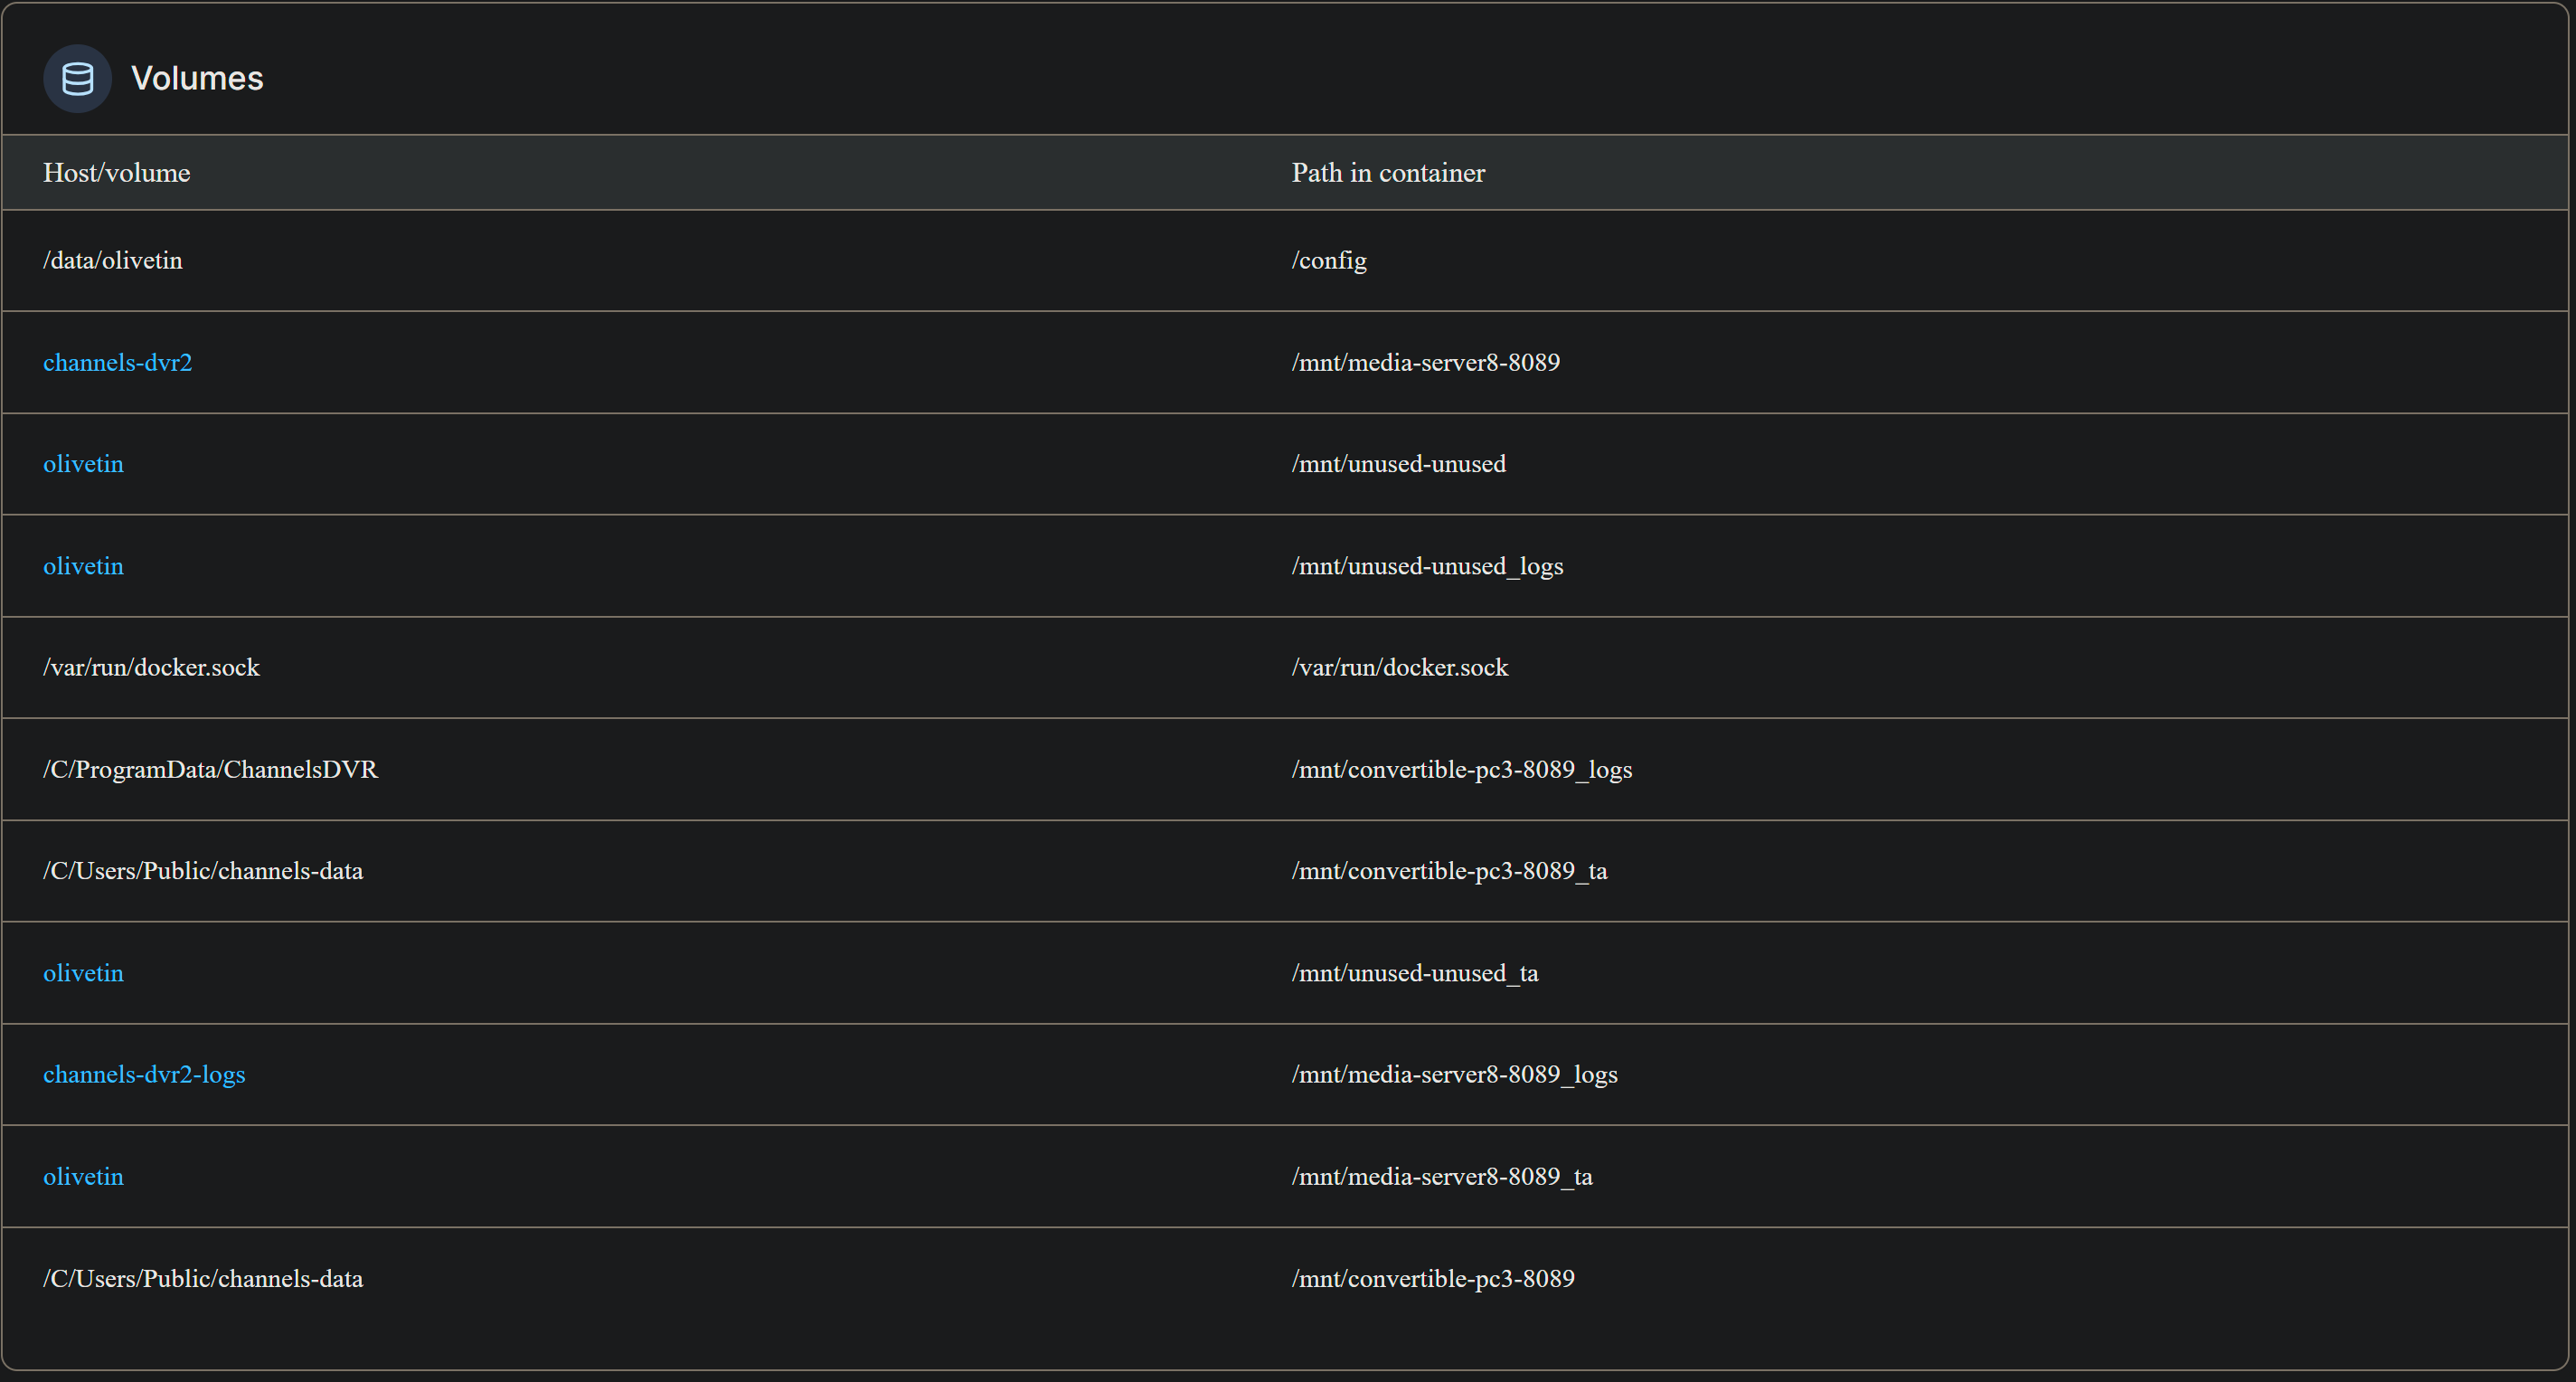Select the /data/olivetin host path
Viewport: 2576px width, 1382px height.
point(112,260)
